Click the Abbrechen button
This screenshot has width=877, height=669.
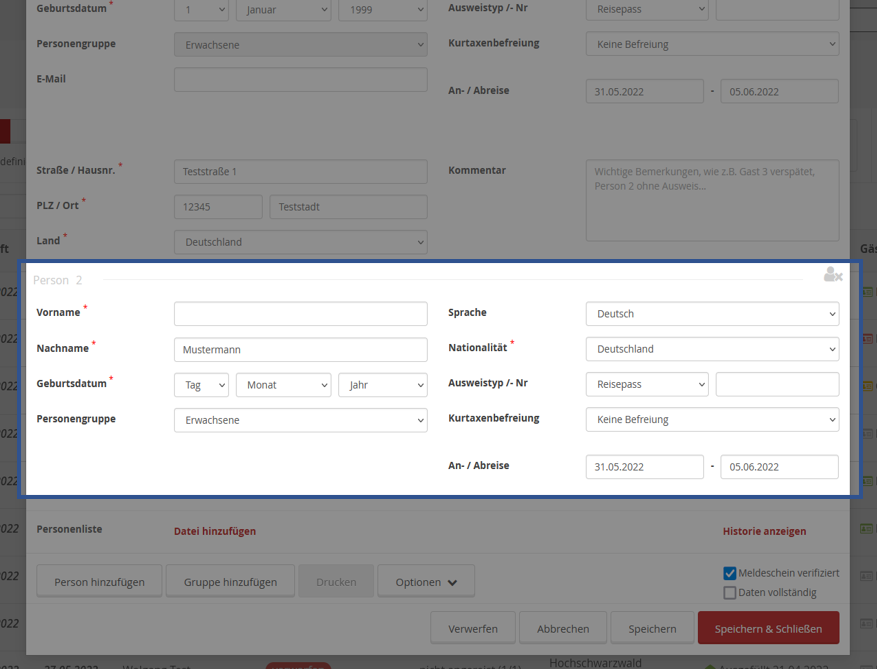point(563,629)
